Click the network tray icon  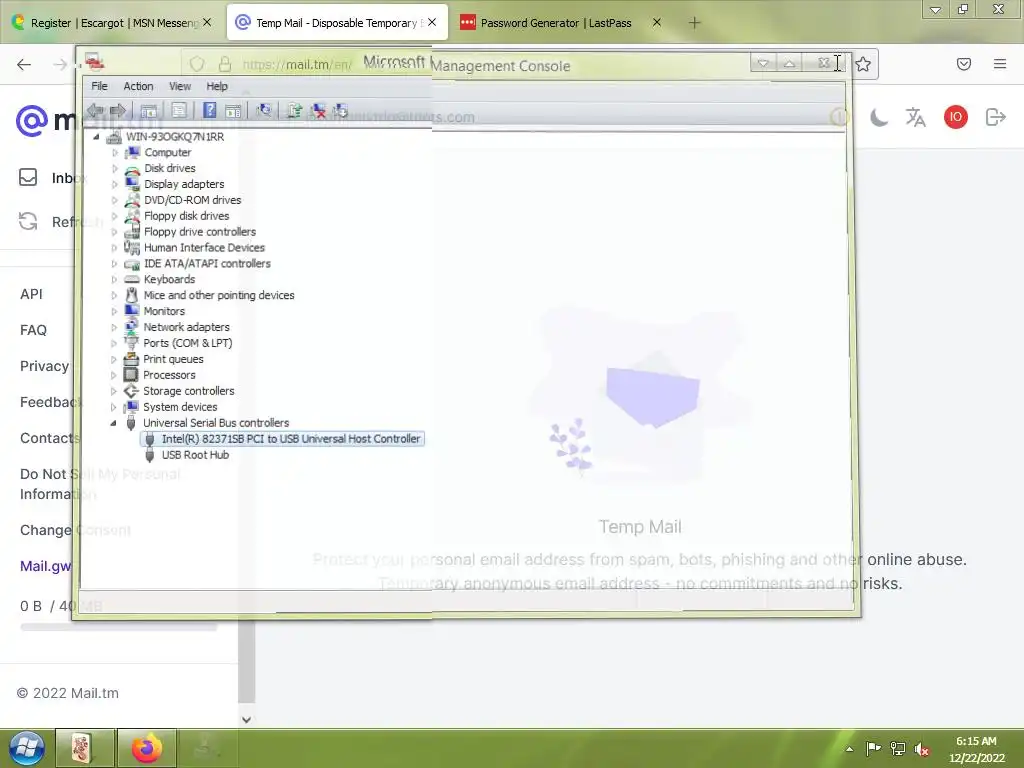[x=898, y=749]
